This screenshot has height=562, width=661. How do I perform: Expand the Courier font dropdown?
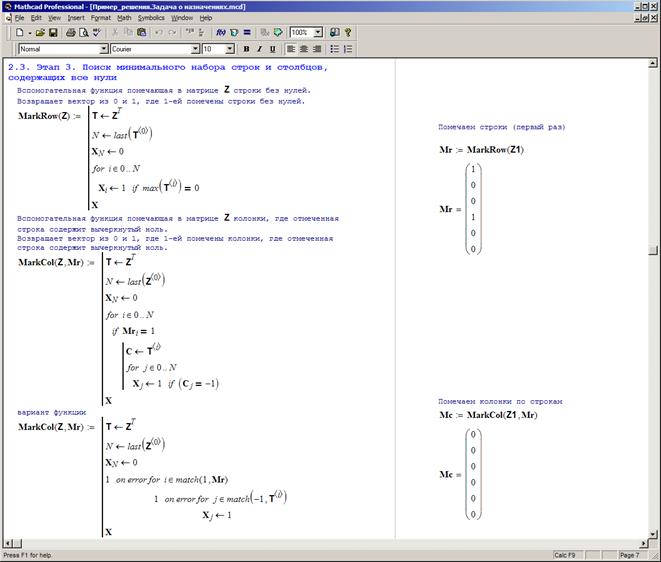click(195, 48)
